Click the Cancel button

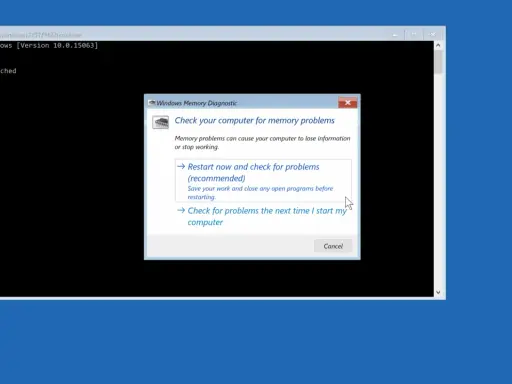click(x=333, y=246)
